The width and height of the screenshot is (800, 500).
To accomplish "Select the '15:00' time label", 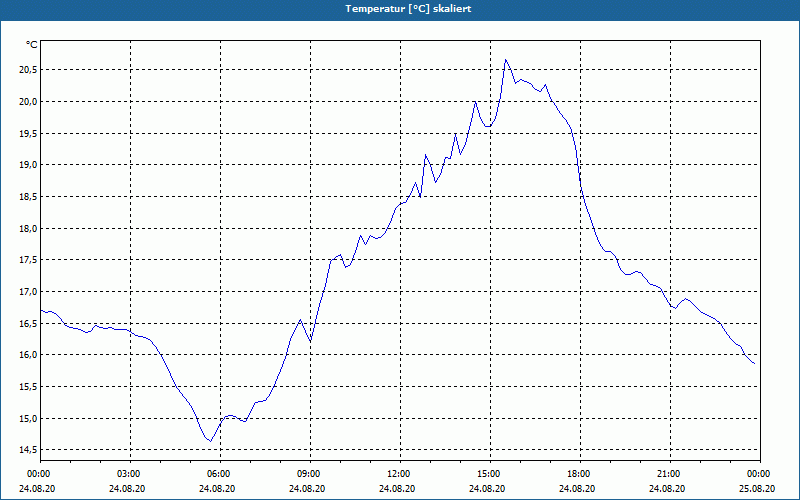I will pyautogui.click(x=490, y=474).
